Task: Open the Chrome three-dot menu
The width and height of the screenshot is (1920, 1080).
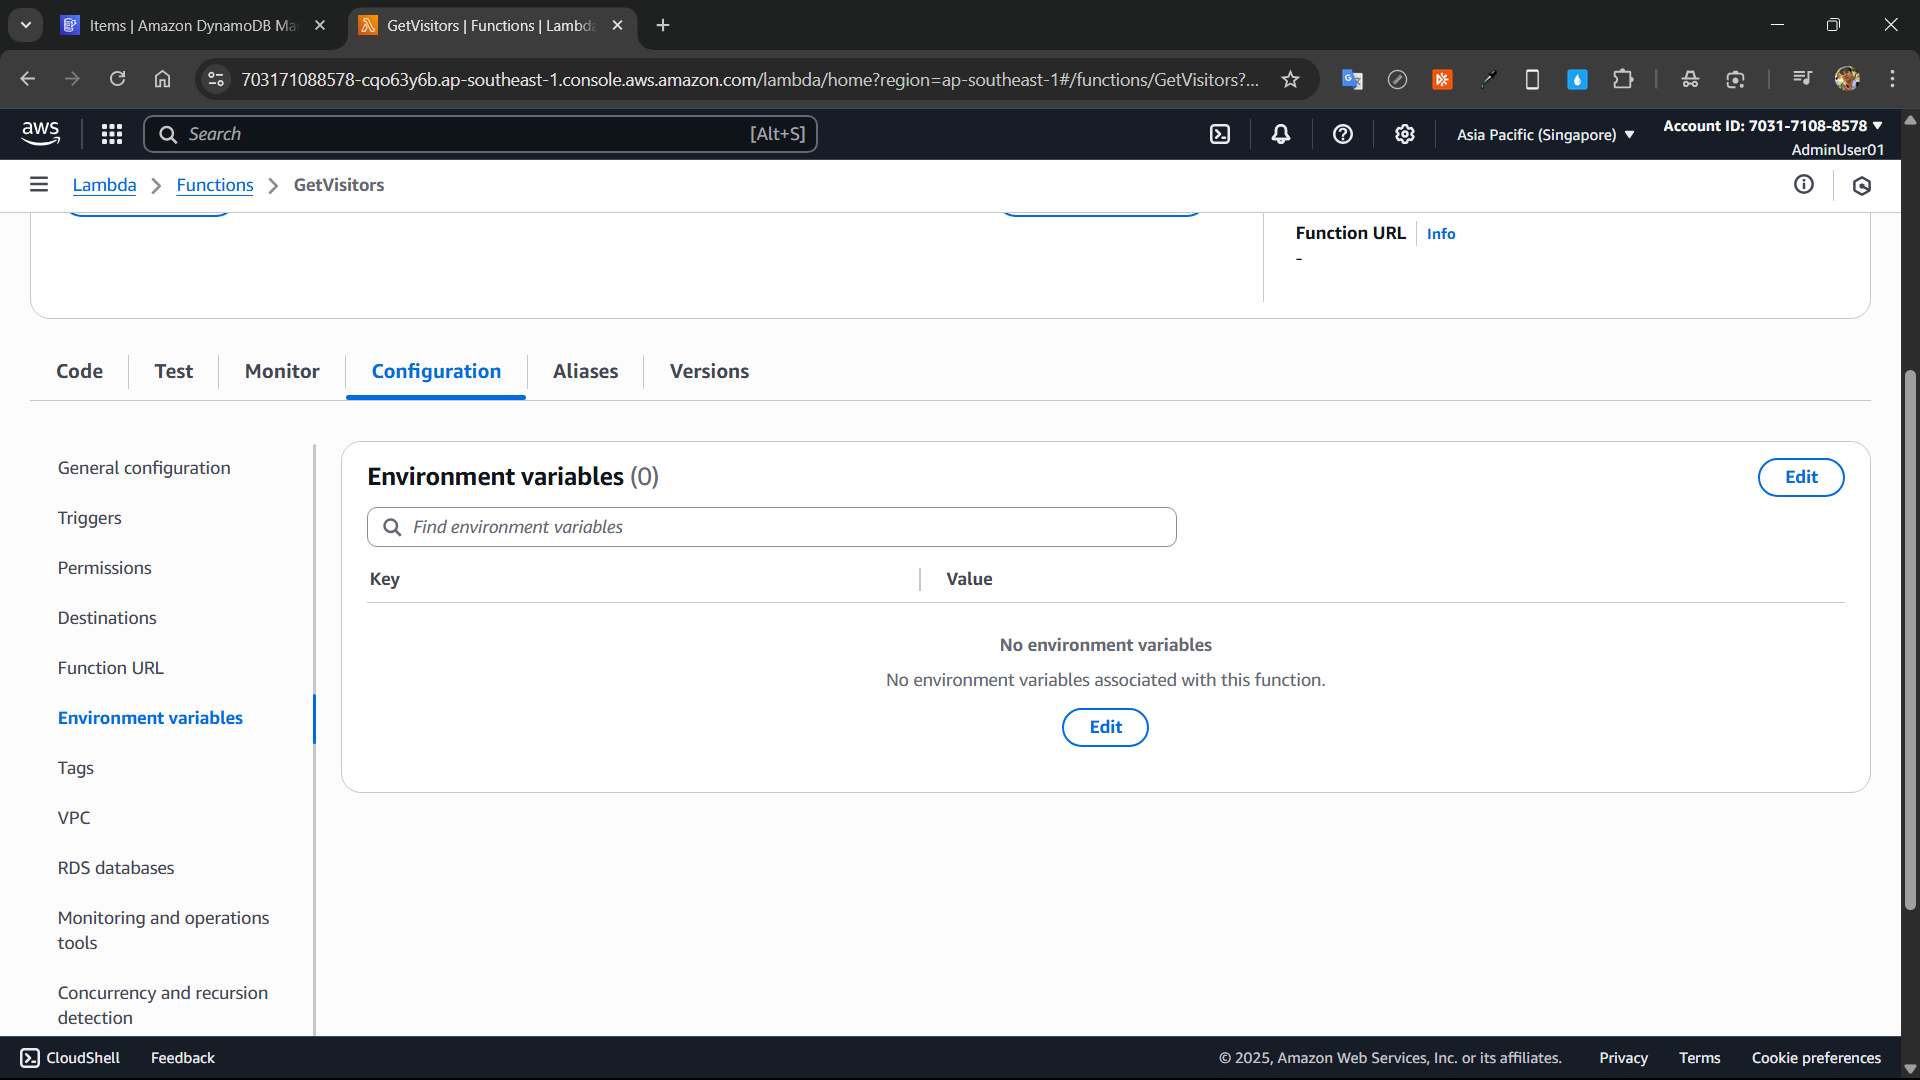Action: [x=1892, y=79]
